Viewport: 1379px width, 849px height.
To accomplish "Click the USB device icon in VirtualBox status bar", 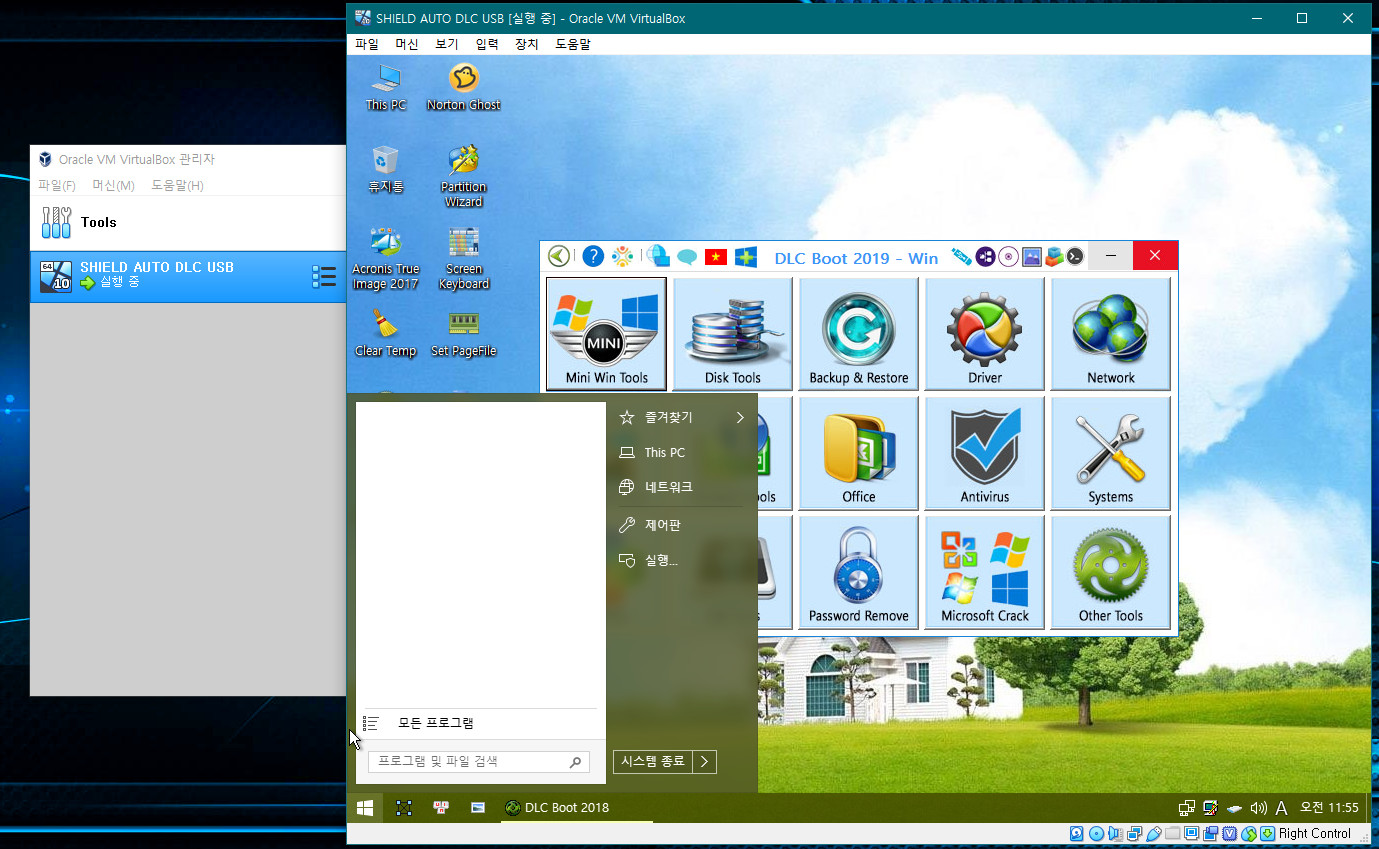I will tap(1154, 833).
